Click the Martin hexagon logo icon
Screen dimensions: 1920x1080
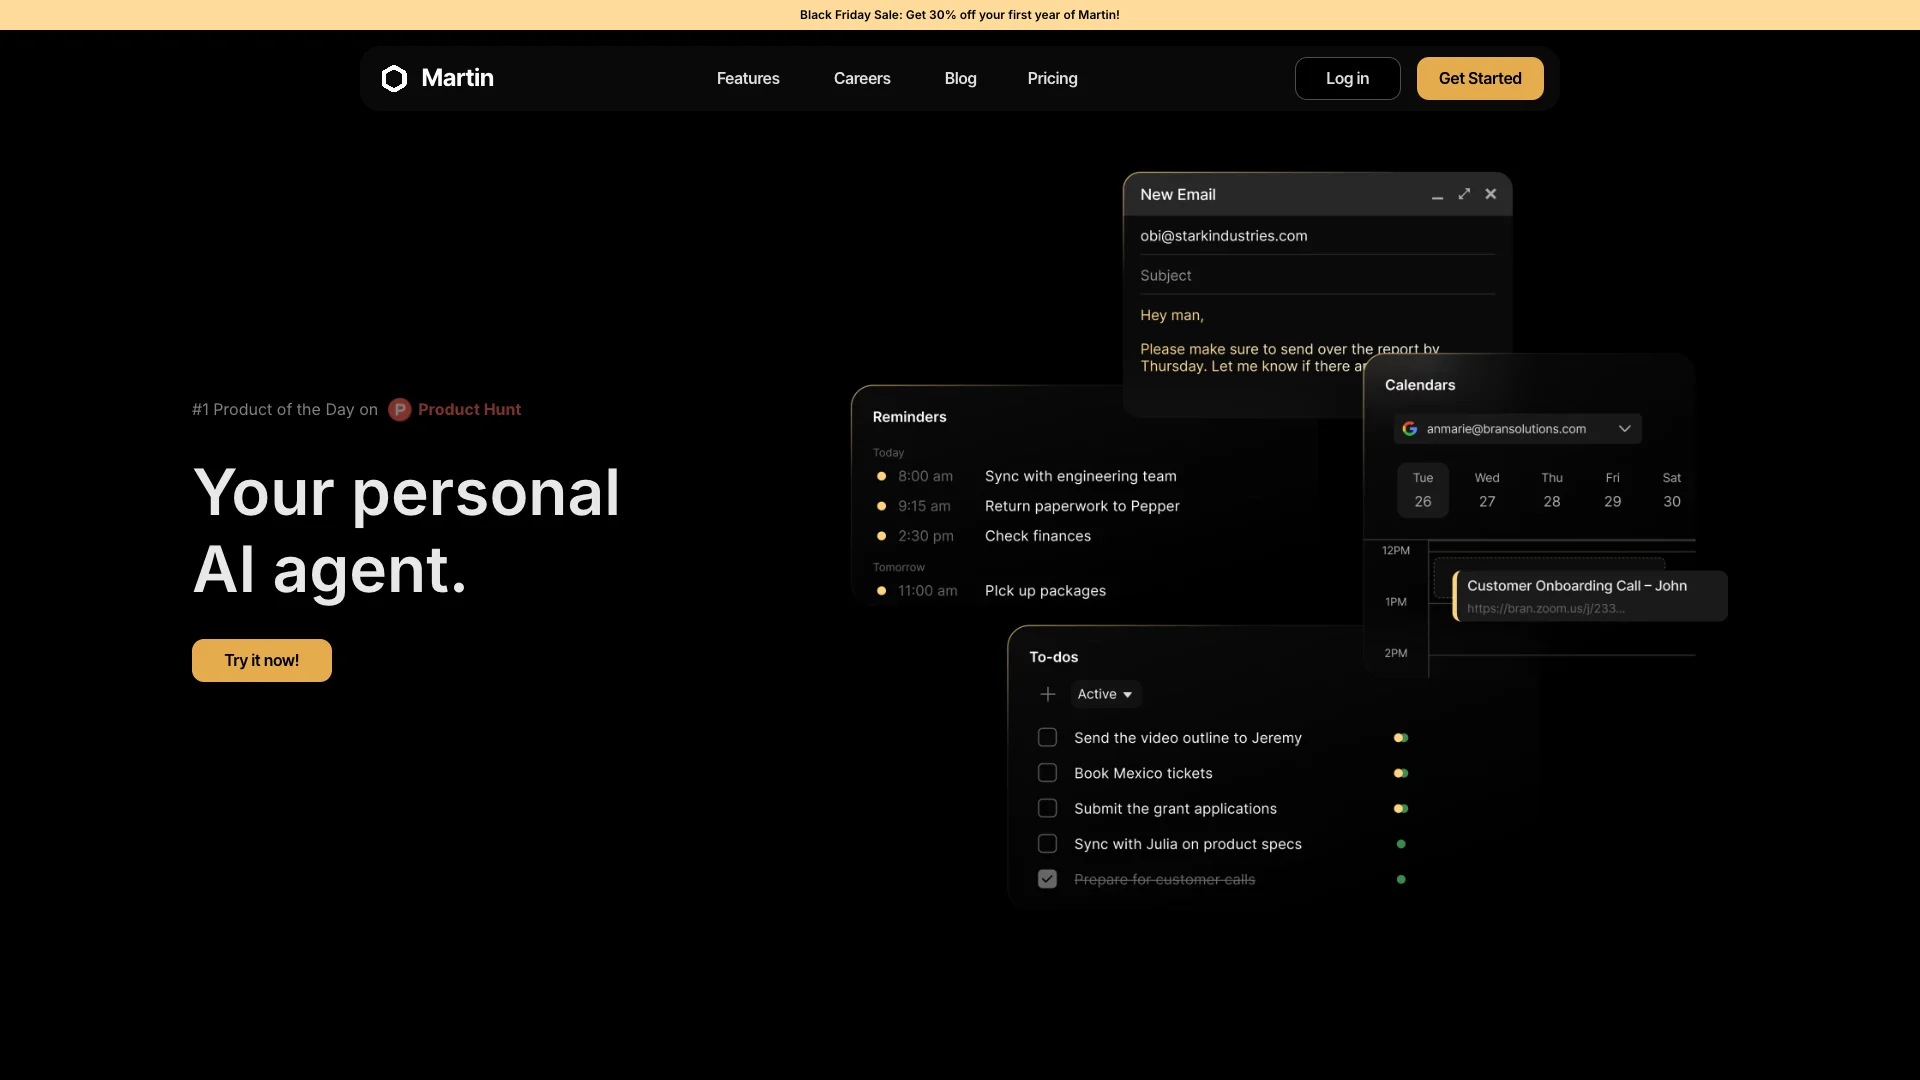[x=394, y=78]
